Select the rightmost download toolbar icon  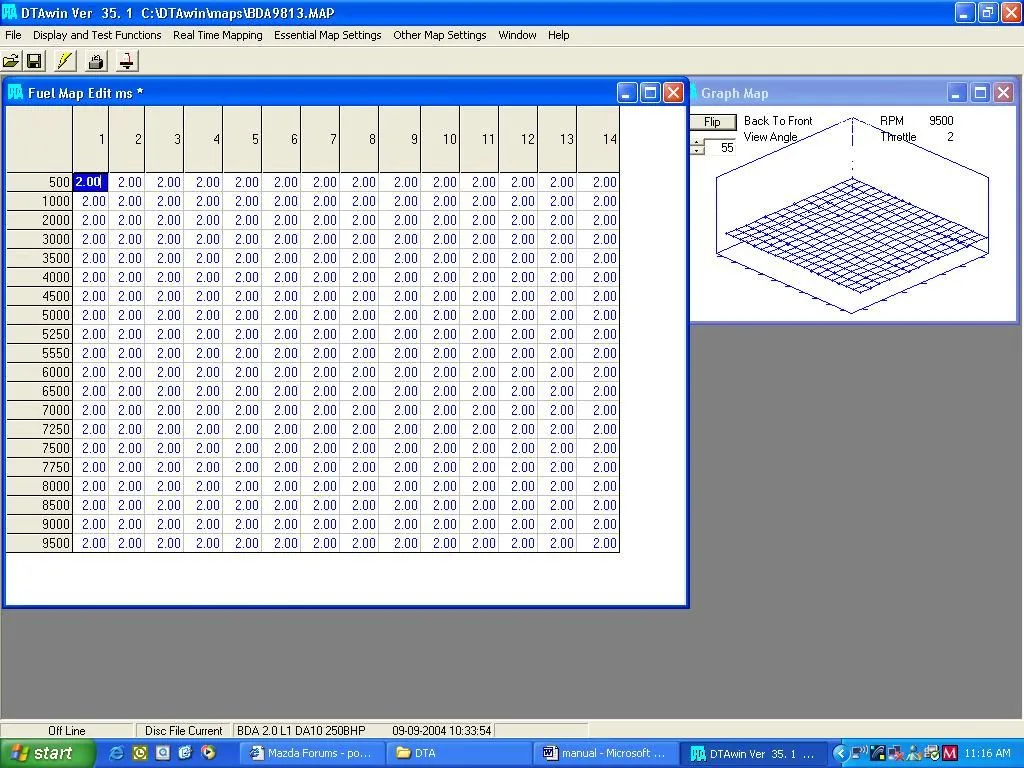(125, 61)
